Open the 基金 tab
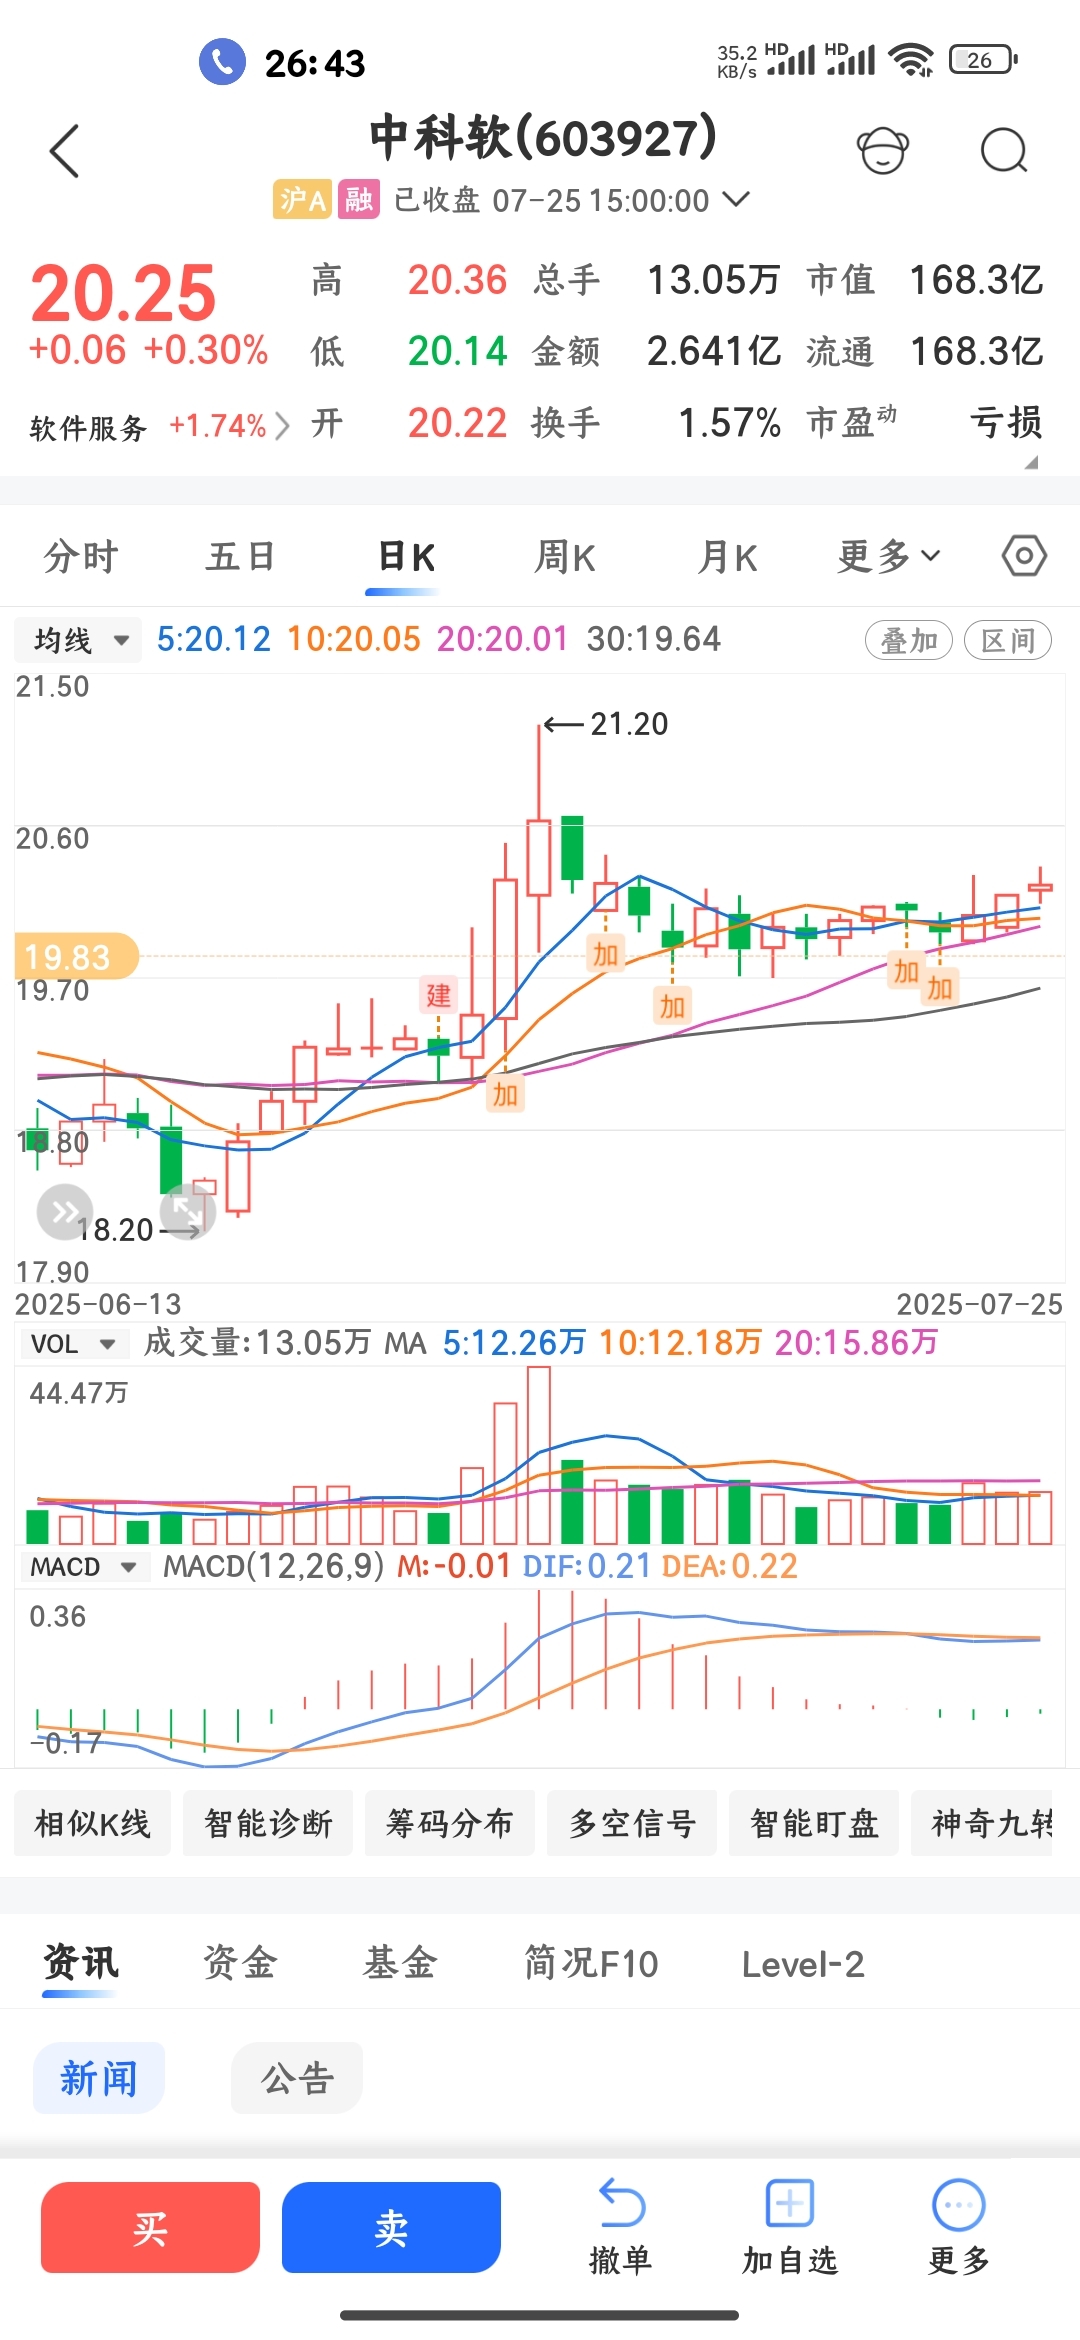This screenshot has height=2340, width=1080. (x=400, y=1962)
